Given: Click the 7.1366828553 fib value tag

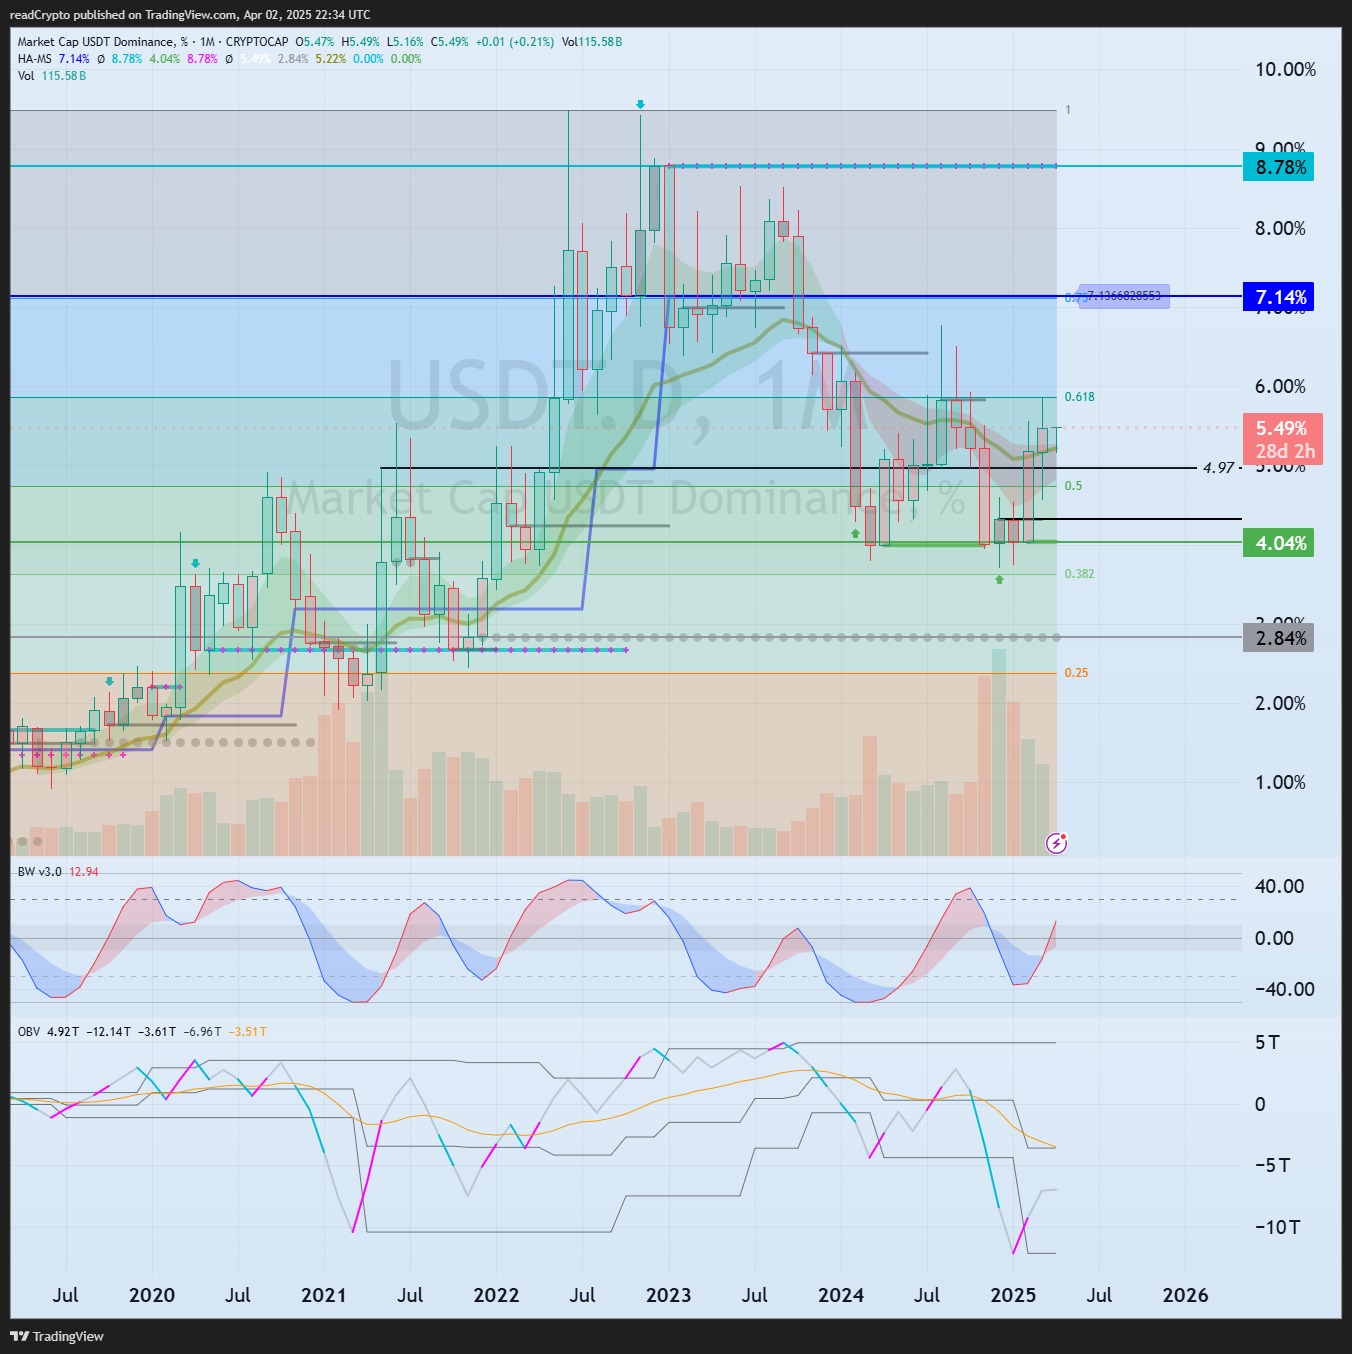Looking at the screenshot, I should (1124, 296).
